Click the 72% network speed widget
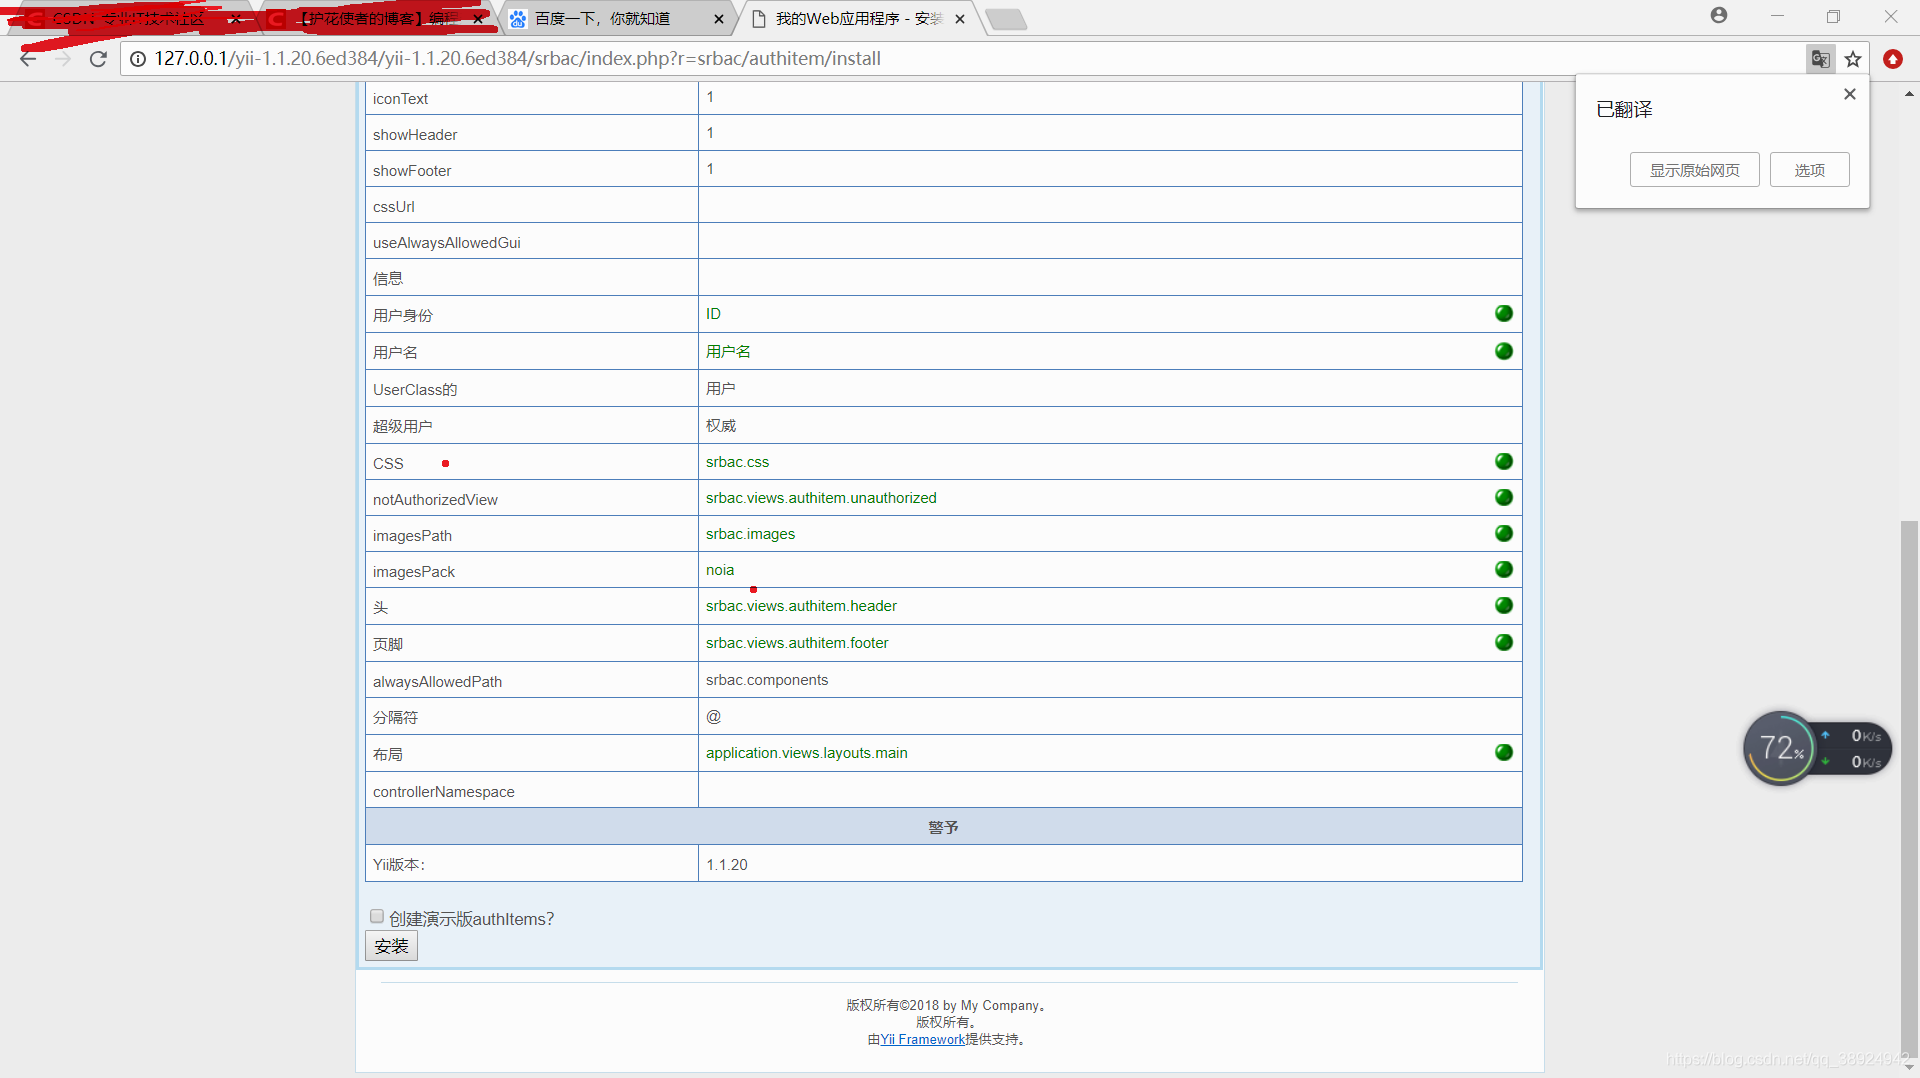The width and height of the screenshot is (1920, 1078). [1817, 748]
